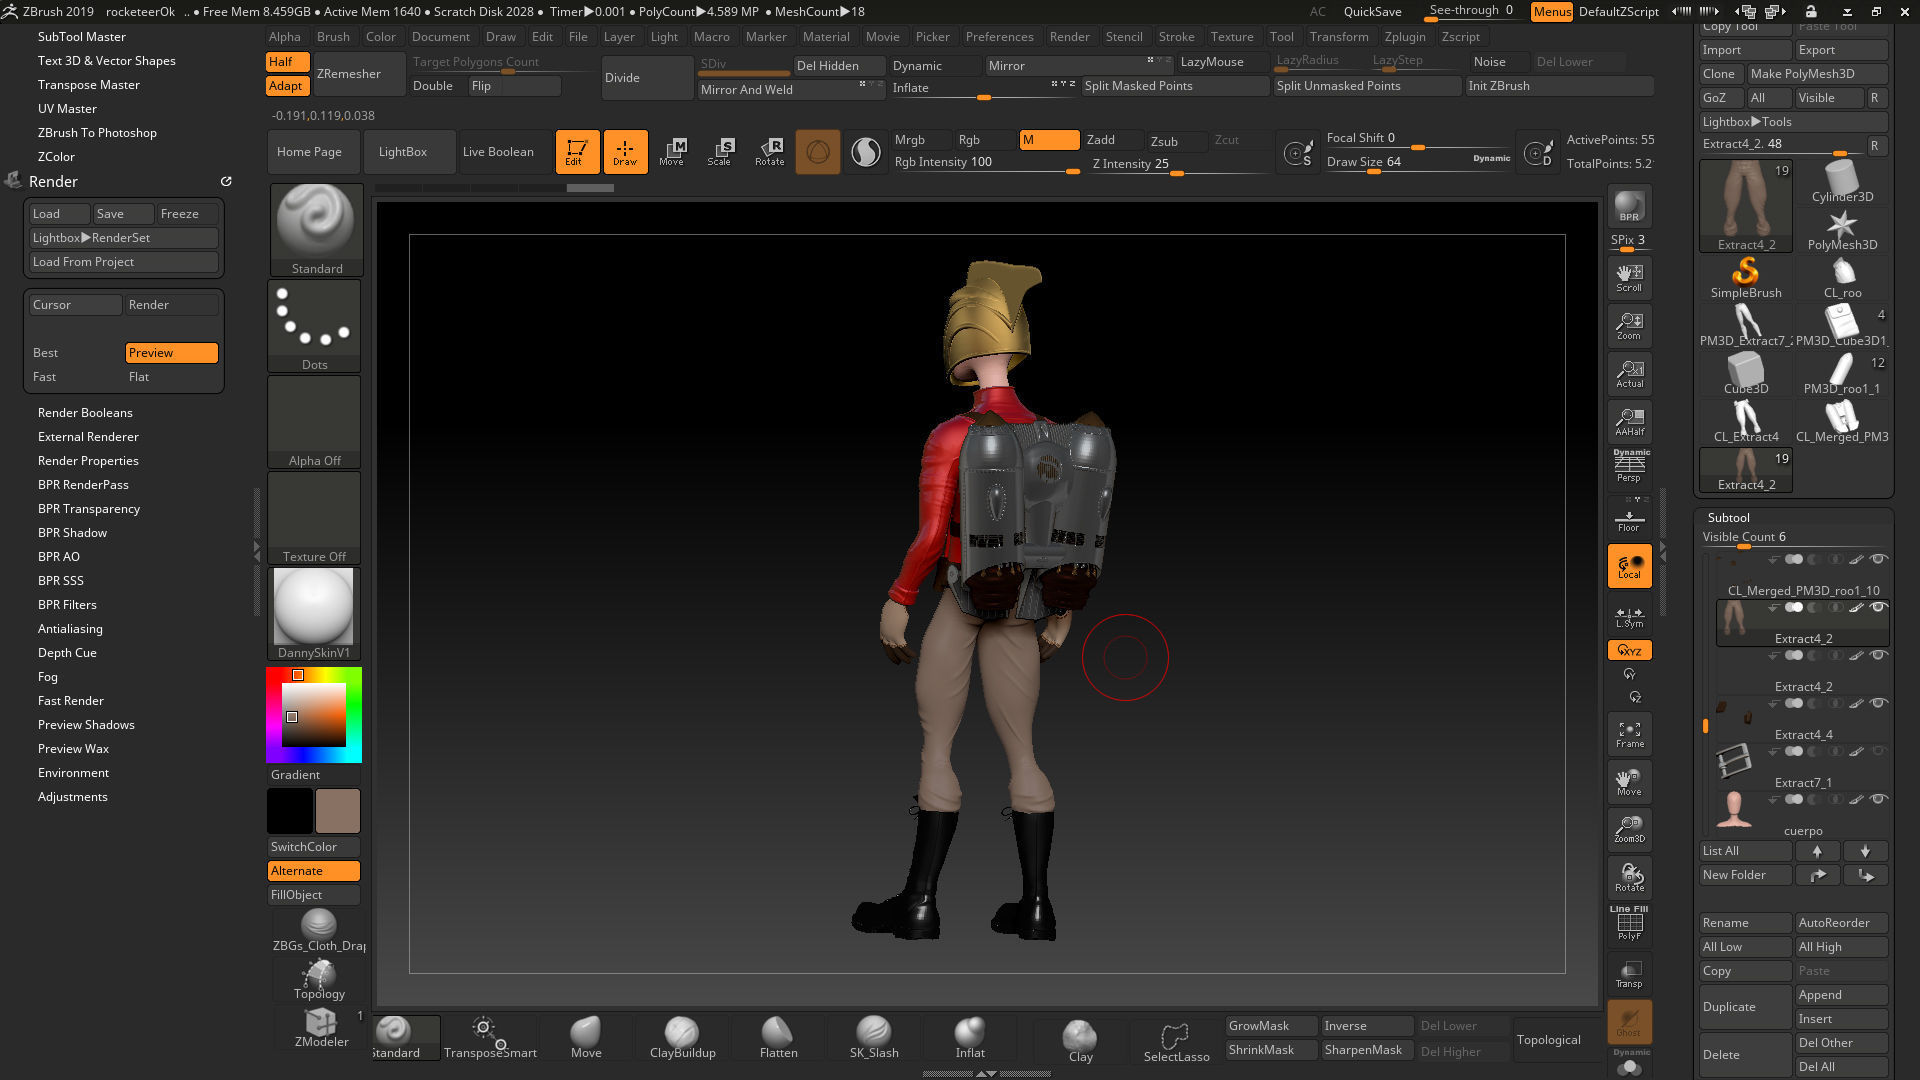Screen dimensions: 1920x1080
Task: Click the Frame mesh icon
Action: pyautogui.click(x=1629, y=735)
